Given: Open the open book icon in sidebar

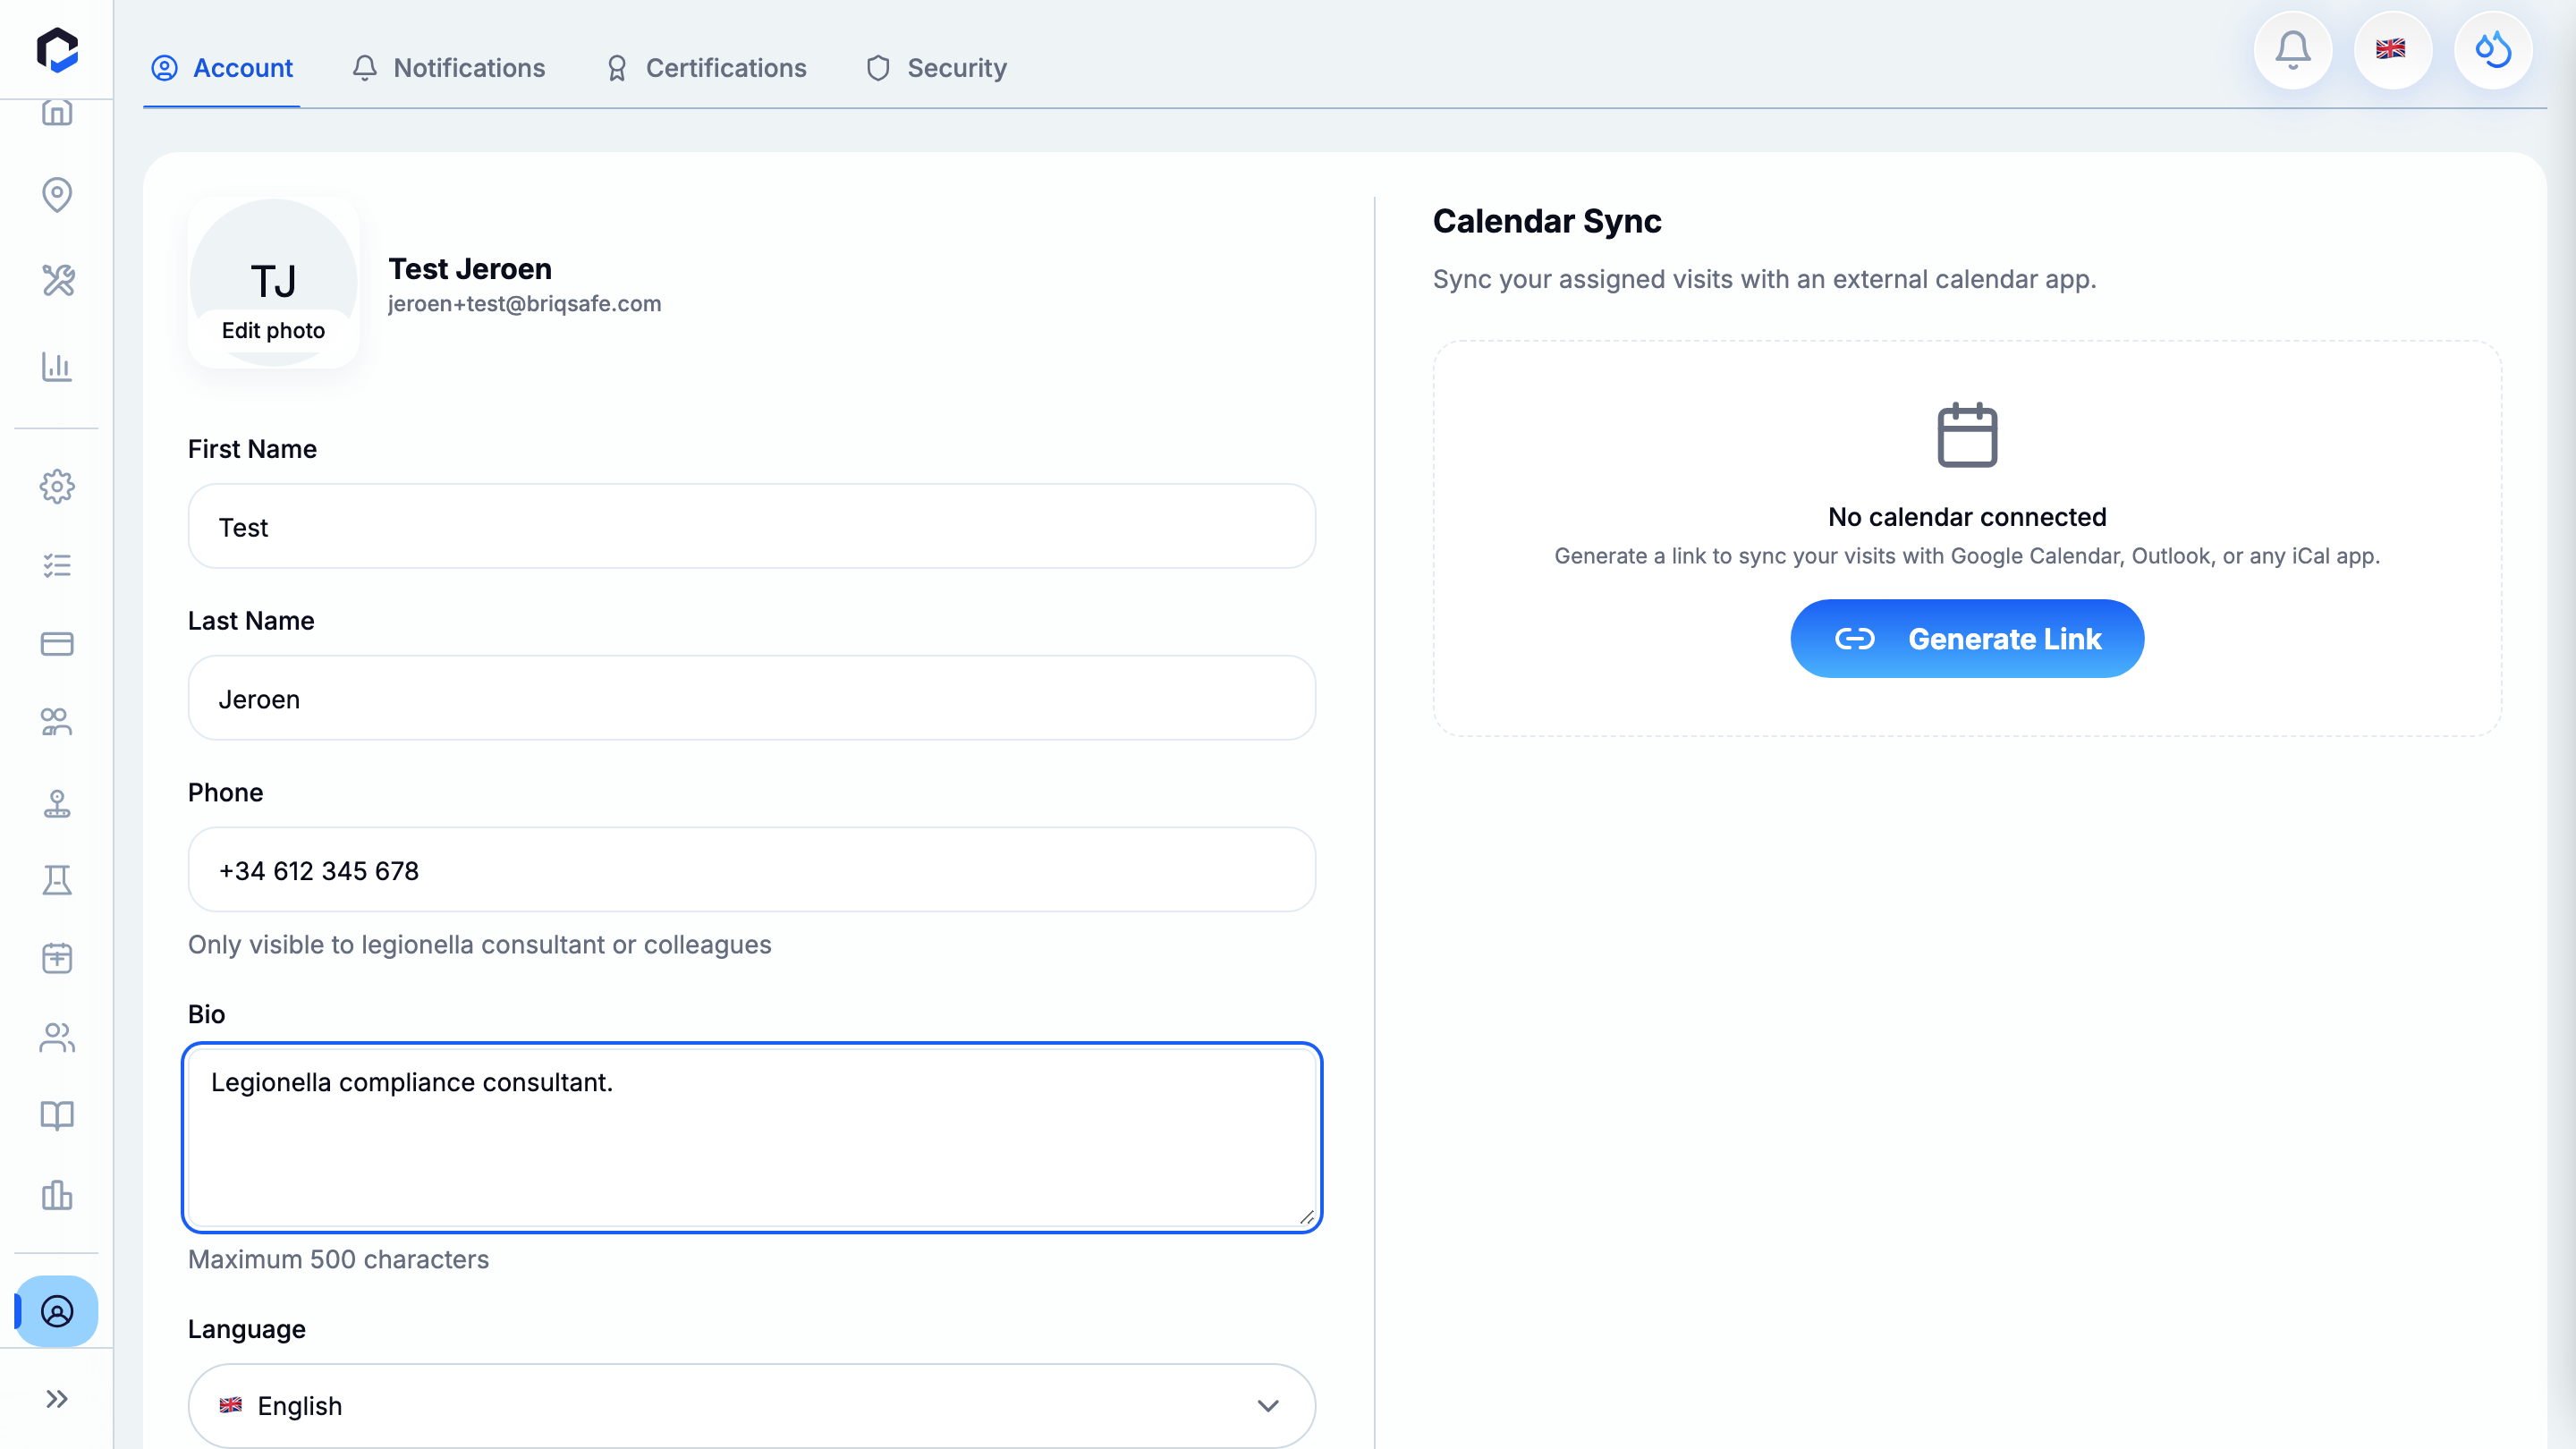Looking at the screenshot, I should tap(57, 1115).
